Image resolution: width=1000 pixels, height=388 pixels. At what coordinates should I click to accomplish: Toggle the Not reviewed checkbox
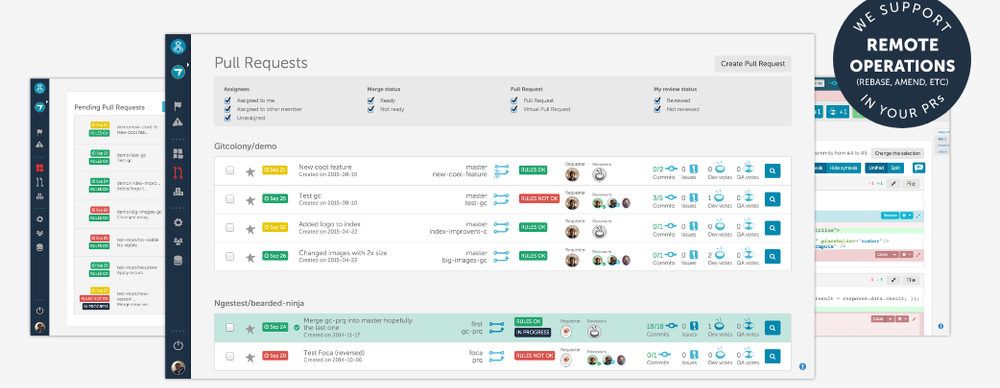[658, 109]
